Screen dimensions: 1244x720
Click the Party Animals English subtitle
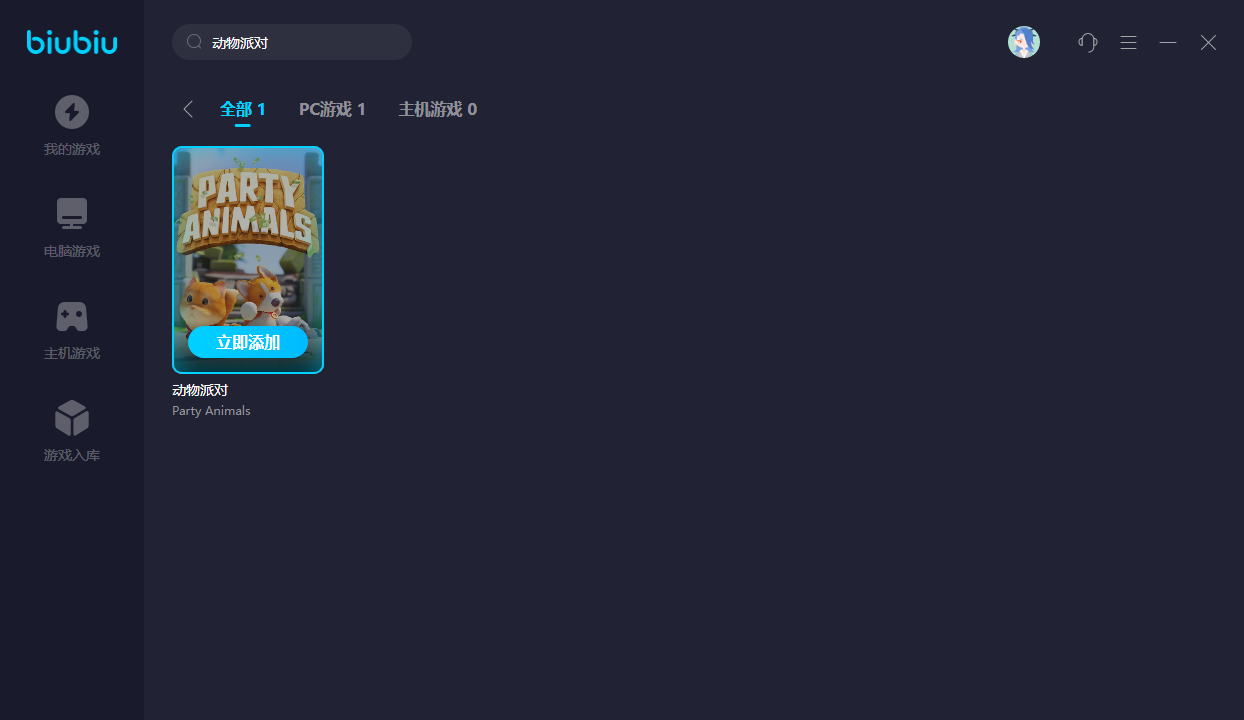click(x=211, y=411)
